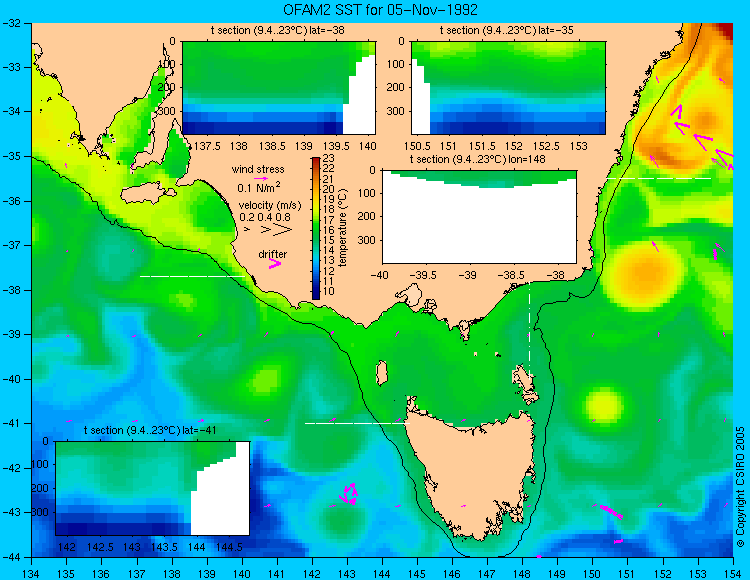Open the lat=-41 temperature section plot

click(153, 488)
